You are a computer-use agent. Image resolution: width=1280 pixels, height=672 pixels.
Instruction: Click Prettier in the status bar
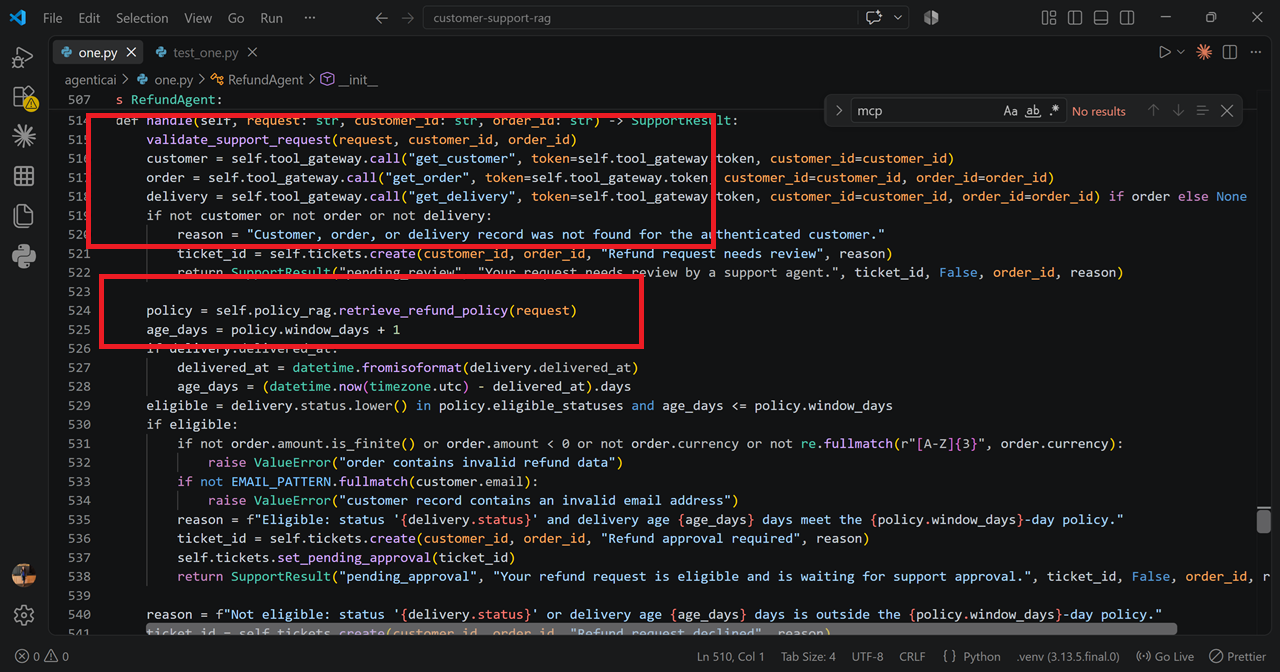pos(1237,657)
